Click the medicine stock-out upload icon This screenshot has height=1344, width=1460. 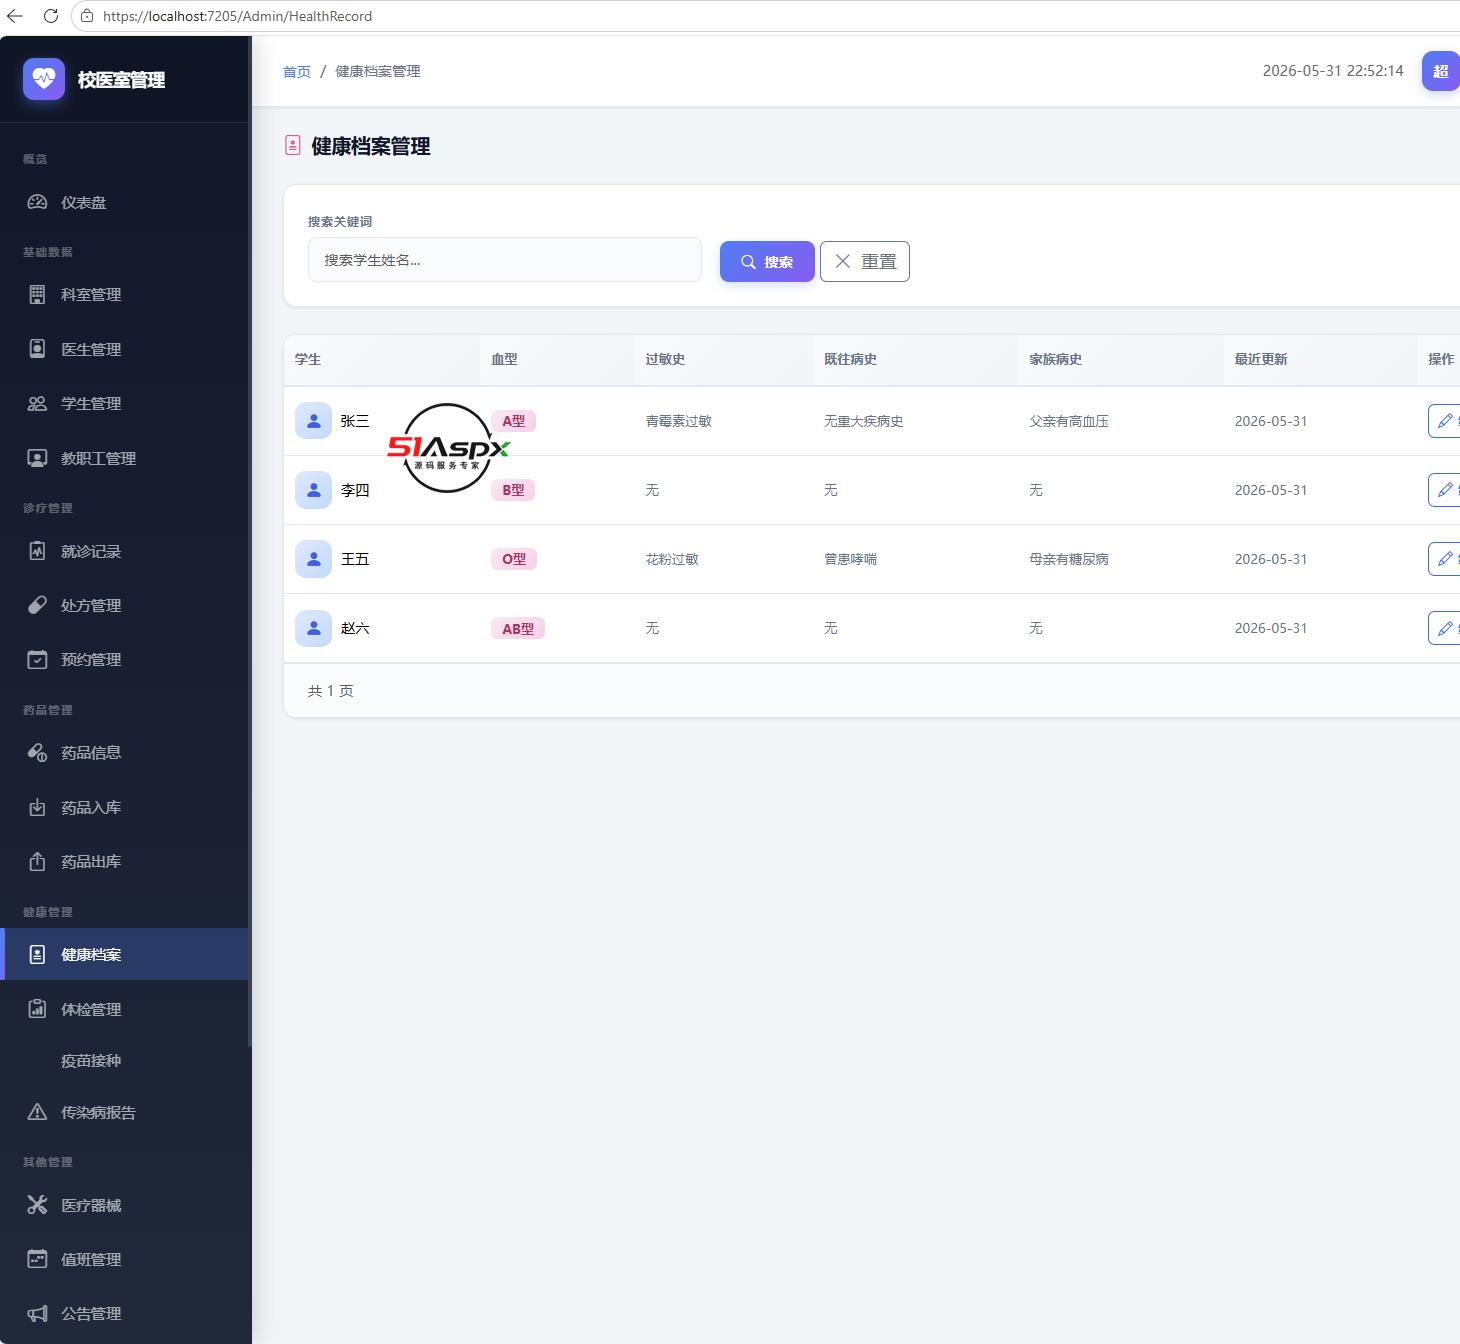tap(37, 861)
